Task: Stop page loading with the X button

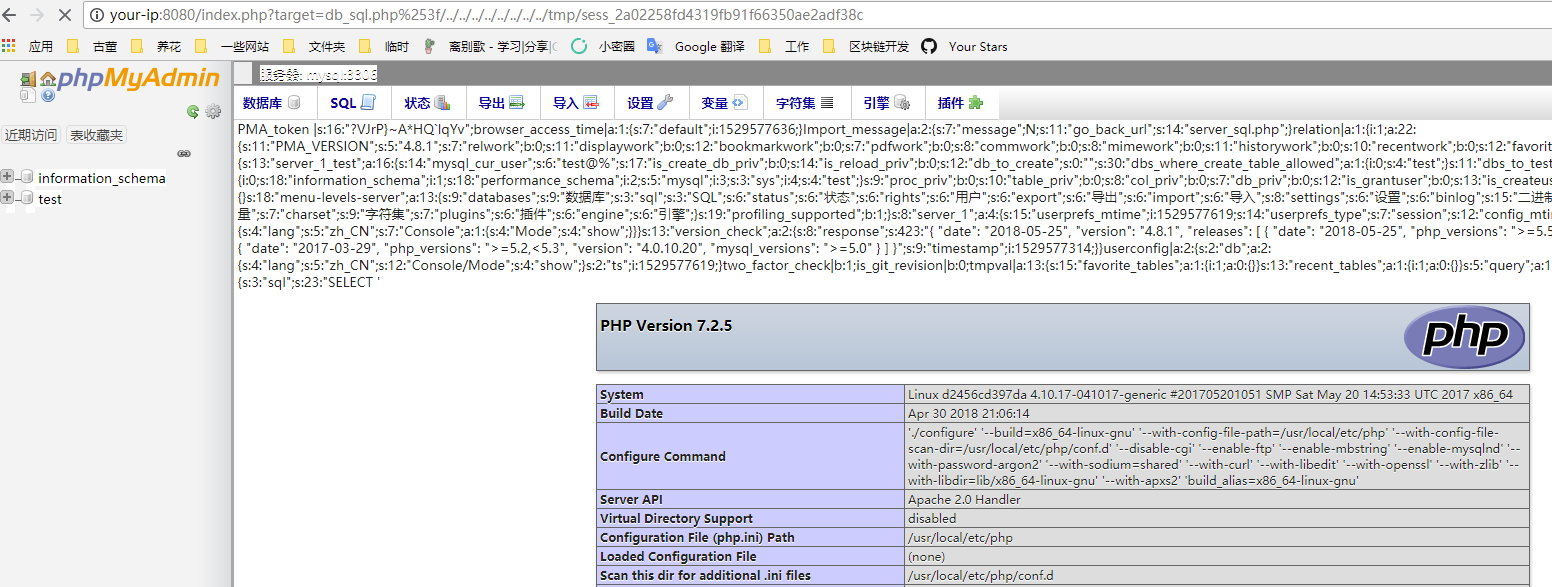Action: tap(64, 15)
